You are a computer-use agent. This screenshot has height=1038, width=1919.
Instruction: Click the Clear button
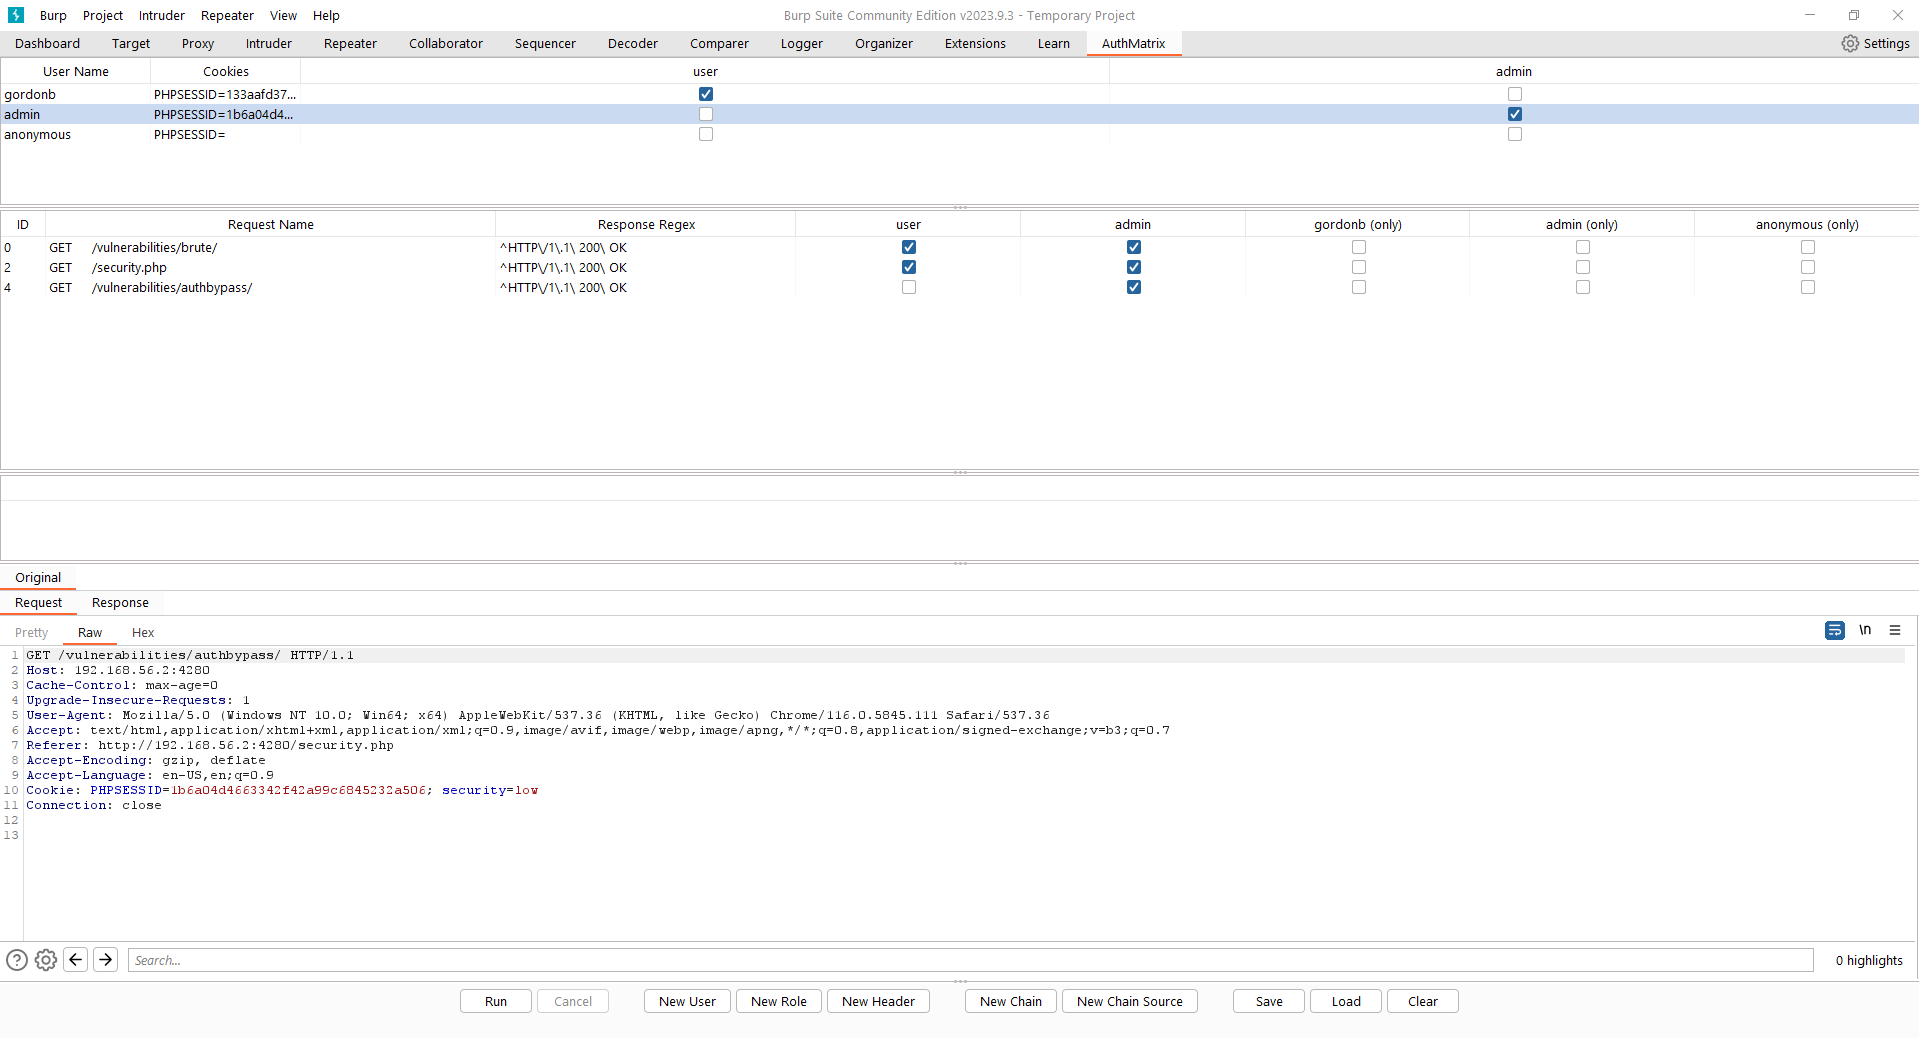(x=1423, y=1001)
